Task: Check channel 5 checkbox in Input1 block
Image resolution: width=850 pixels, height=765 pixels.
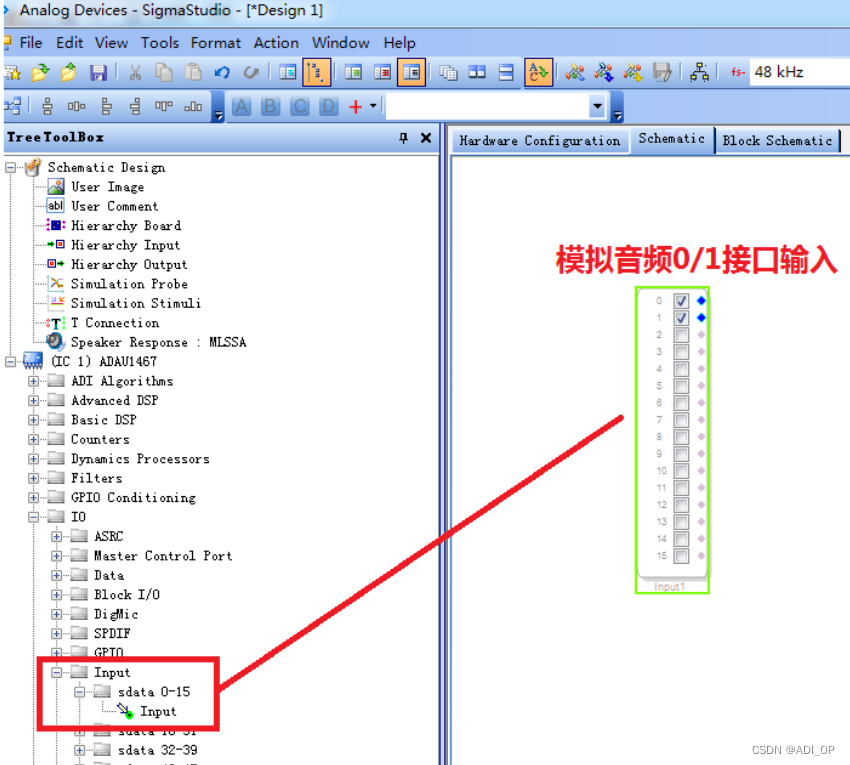Action: point(681,385)
